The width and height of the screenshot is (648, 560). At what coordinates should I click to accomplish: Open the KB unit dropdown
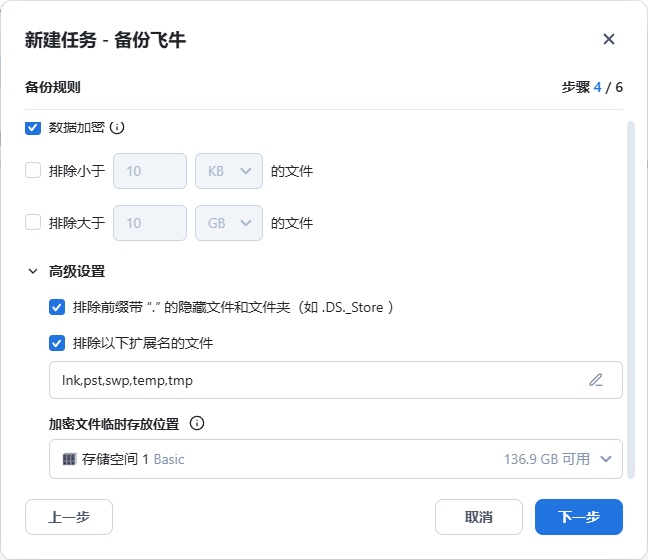pyautogui.click(x=228, y=171)
